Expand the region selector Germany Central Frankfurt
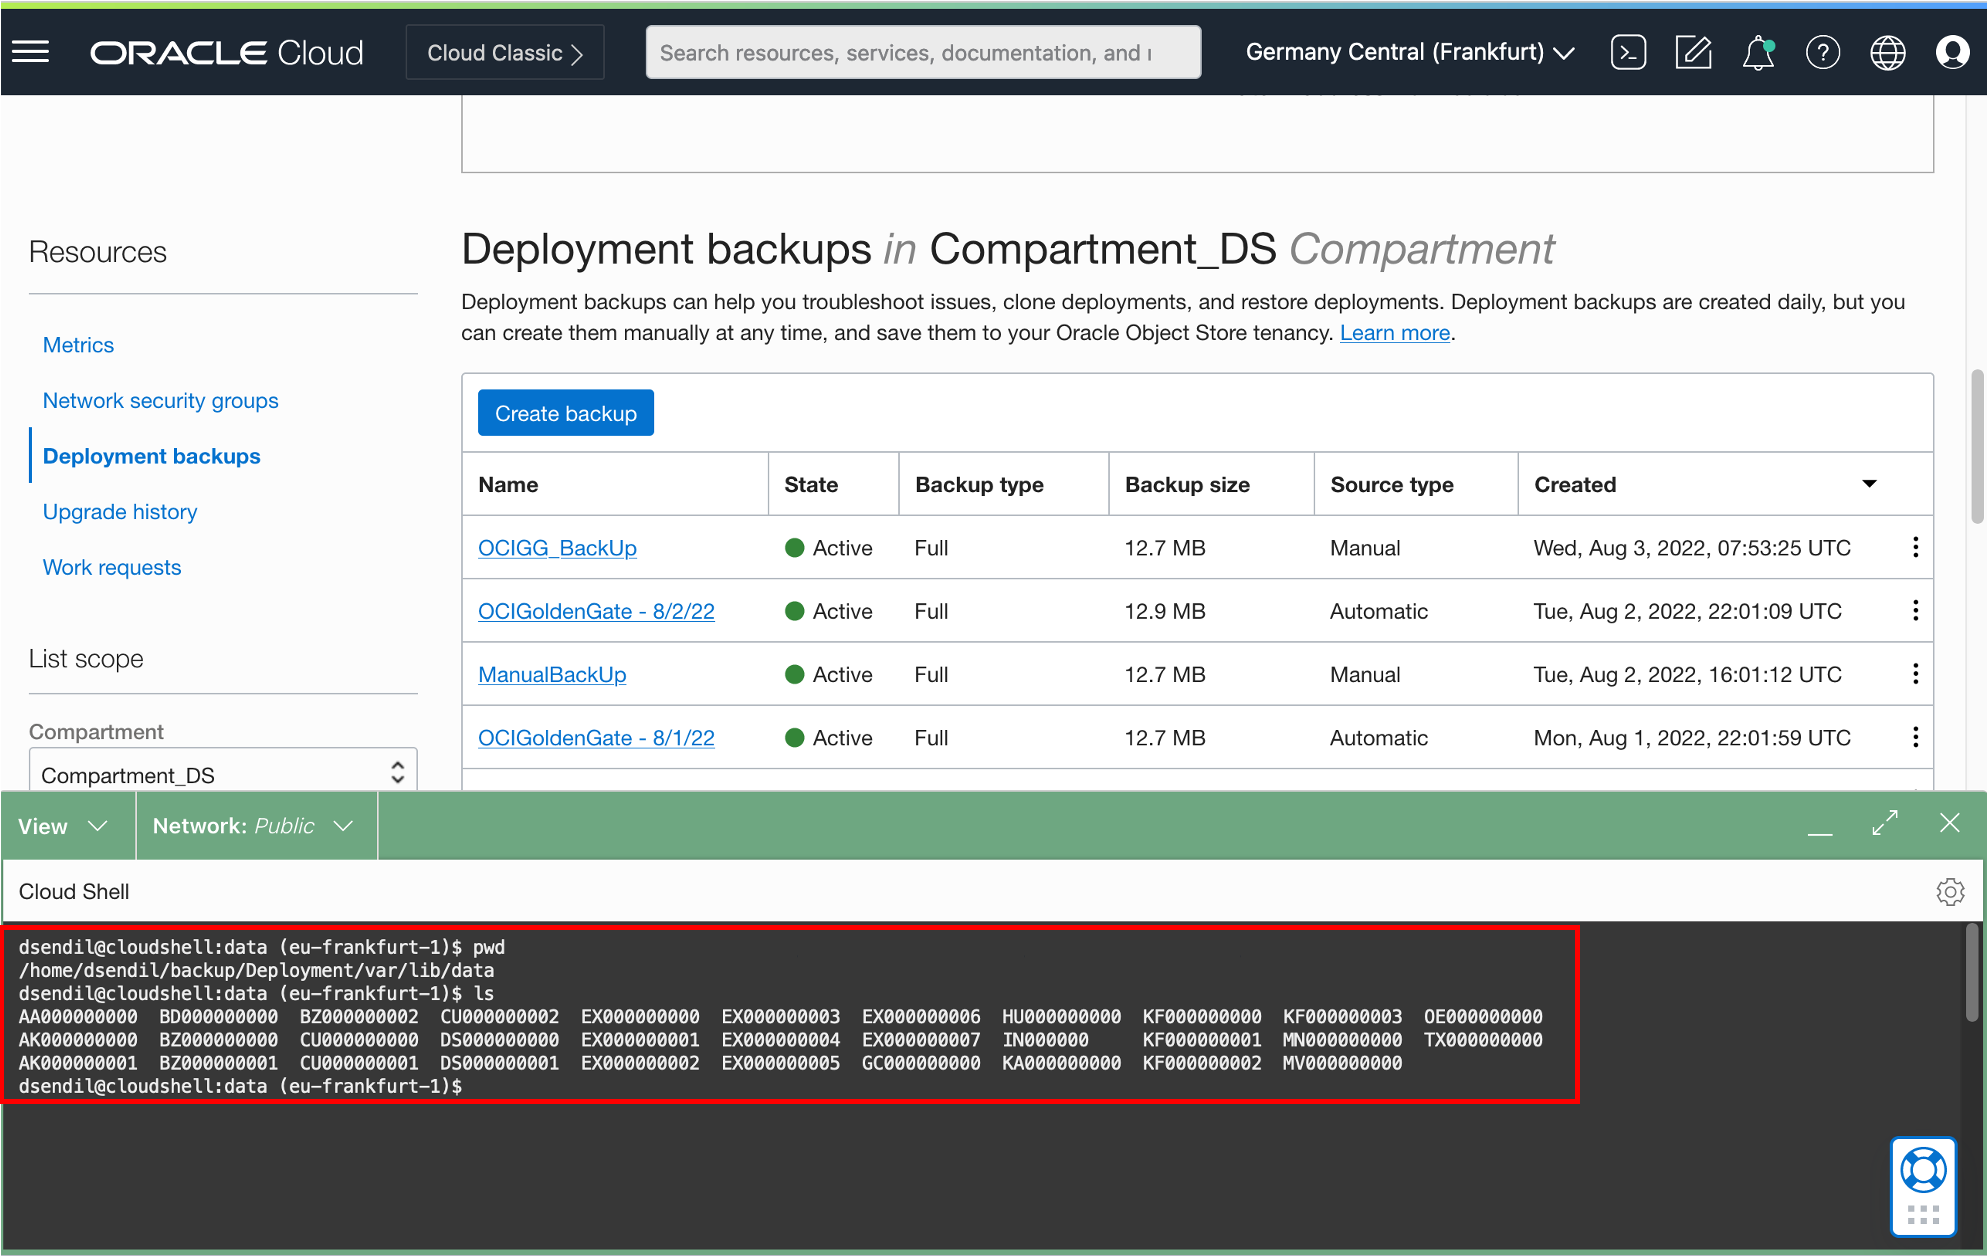The image size is (1988, 1256). (1410, 51)
